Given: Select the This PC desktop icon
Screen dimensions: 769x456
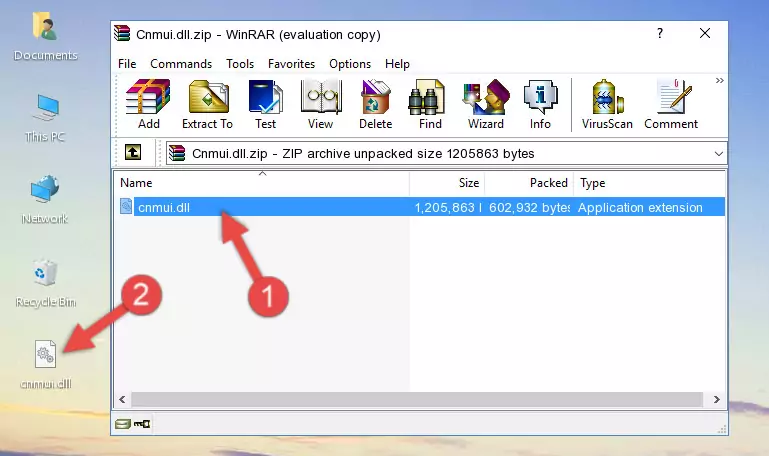Looking at the screenshot, I should pos(45,119).
